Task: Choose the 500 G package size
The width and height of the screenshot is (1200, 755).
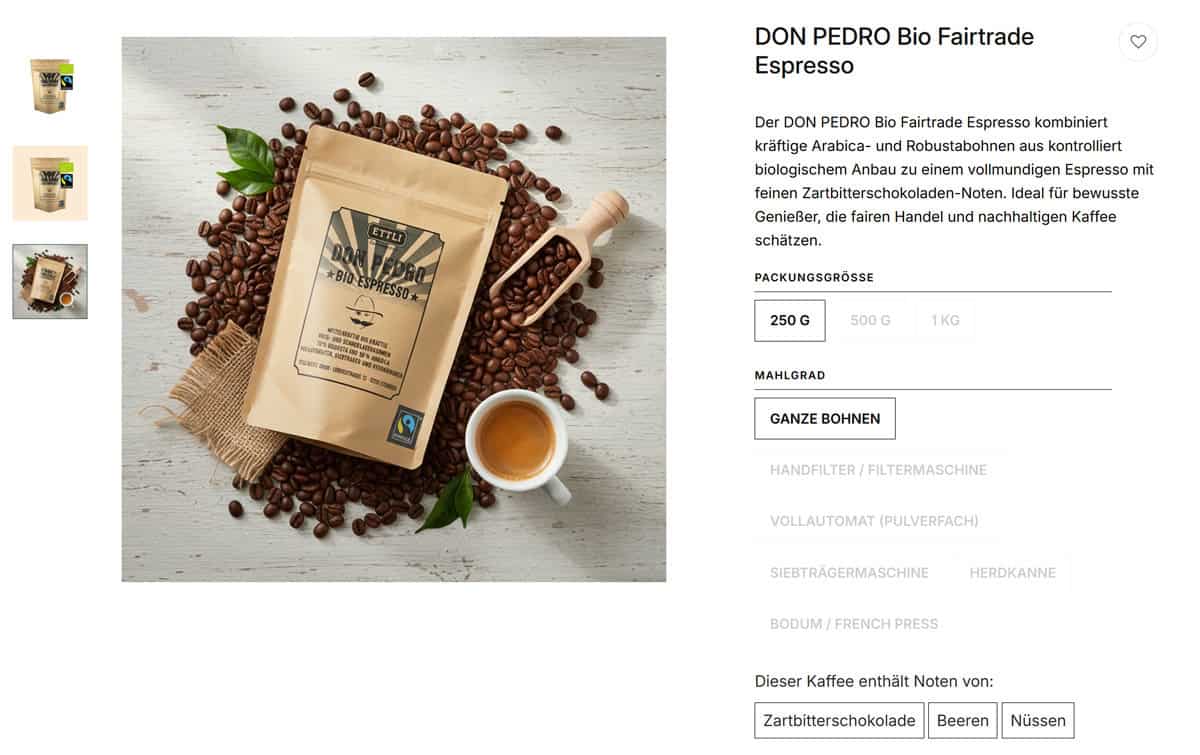Action: point(870,321)
